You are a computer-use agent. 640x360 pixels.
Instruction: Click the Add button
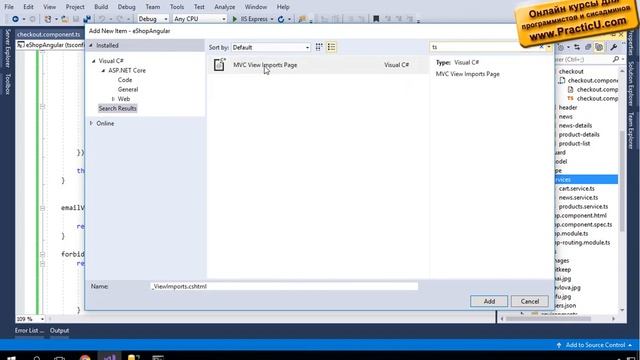[489, 301]
